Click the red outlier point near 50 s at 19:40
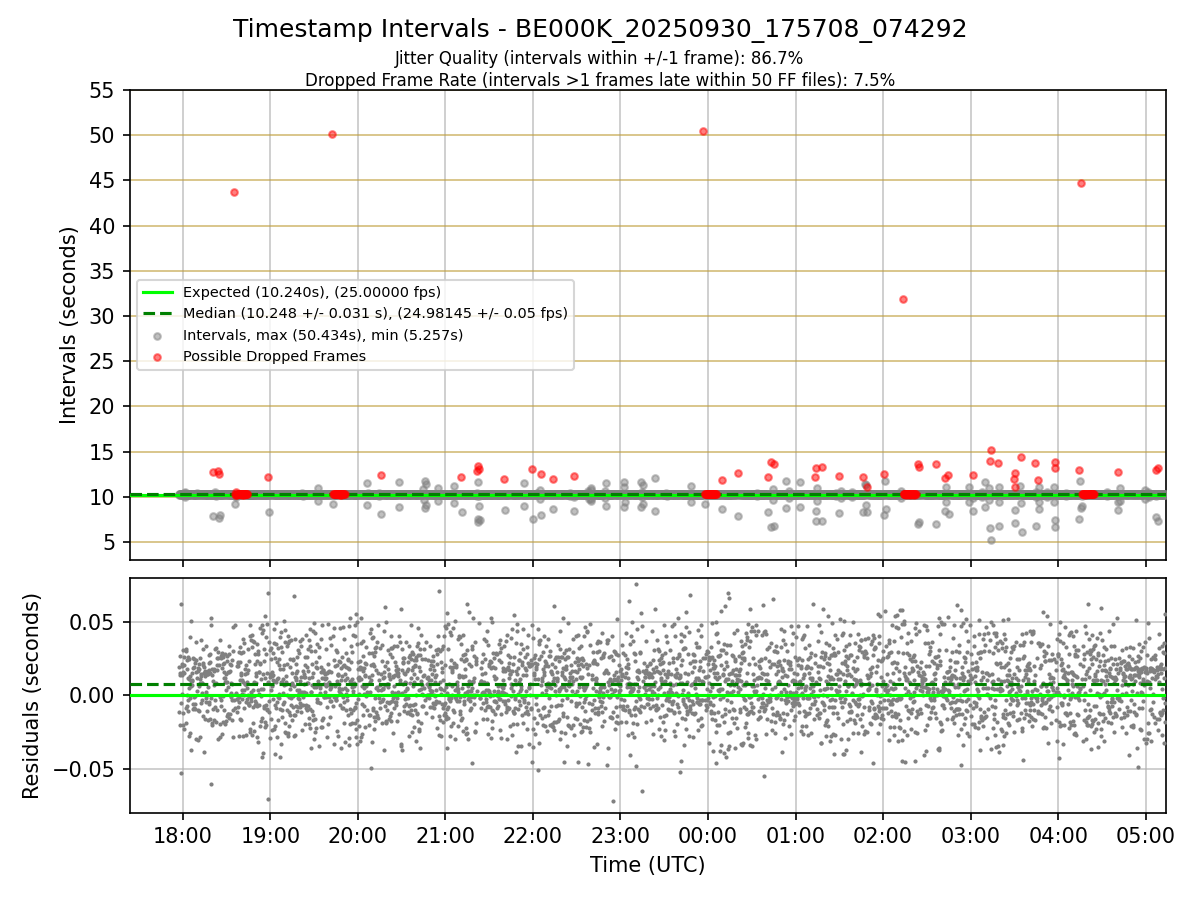 tap(332, 134)
